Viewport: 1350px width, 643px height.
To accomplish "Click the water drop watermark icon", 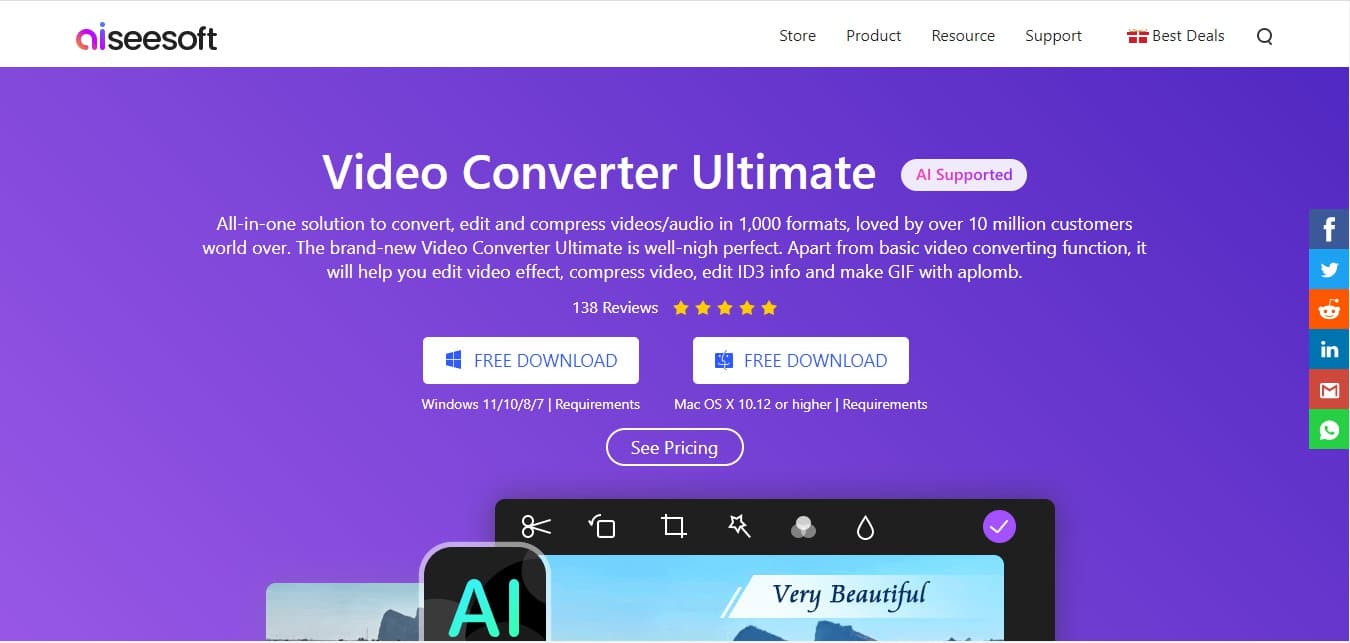I will (x=865, y=527).
